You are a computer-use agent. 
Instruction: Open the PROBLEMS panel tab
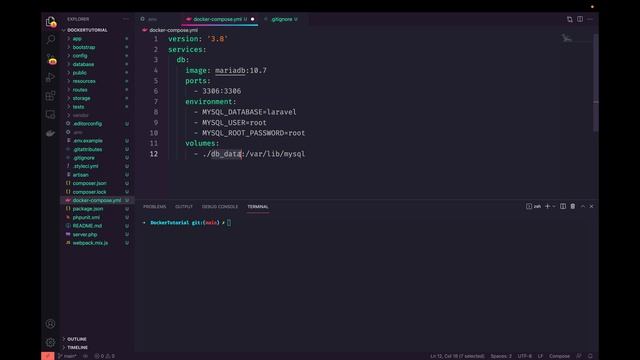155,207
